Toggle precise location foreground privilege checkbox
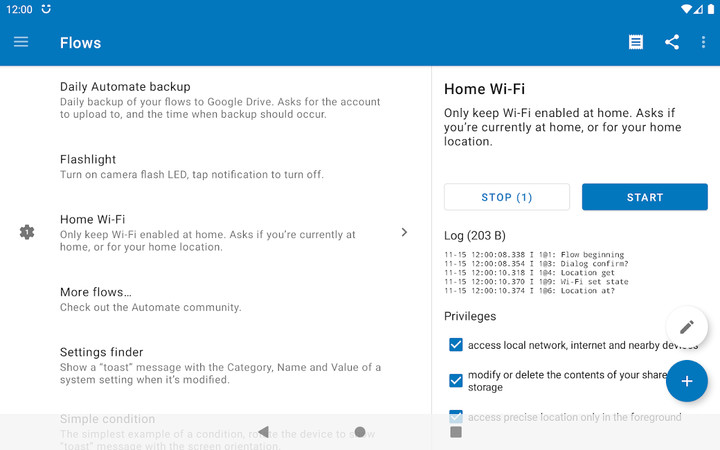 (456, 416)
